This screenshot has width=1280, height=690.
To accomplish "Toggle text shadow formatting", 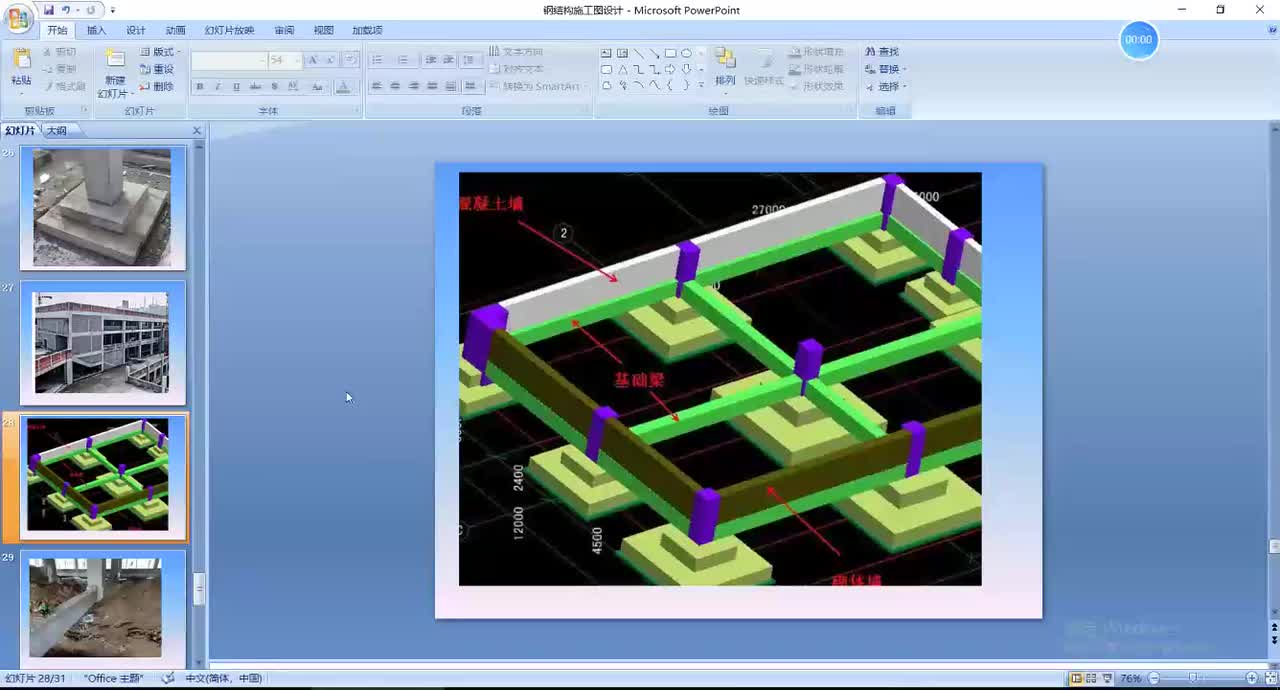I will (x=274, y=87).
